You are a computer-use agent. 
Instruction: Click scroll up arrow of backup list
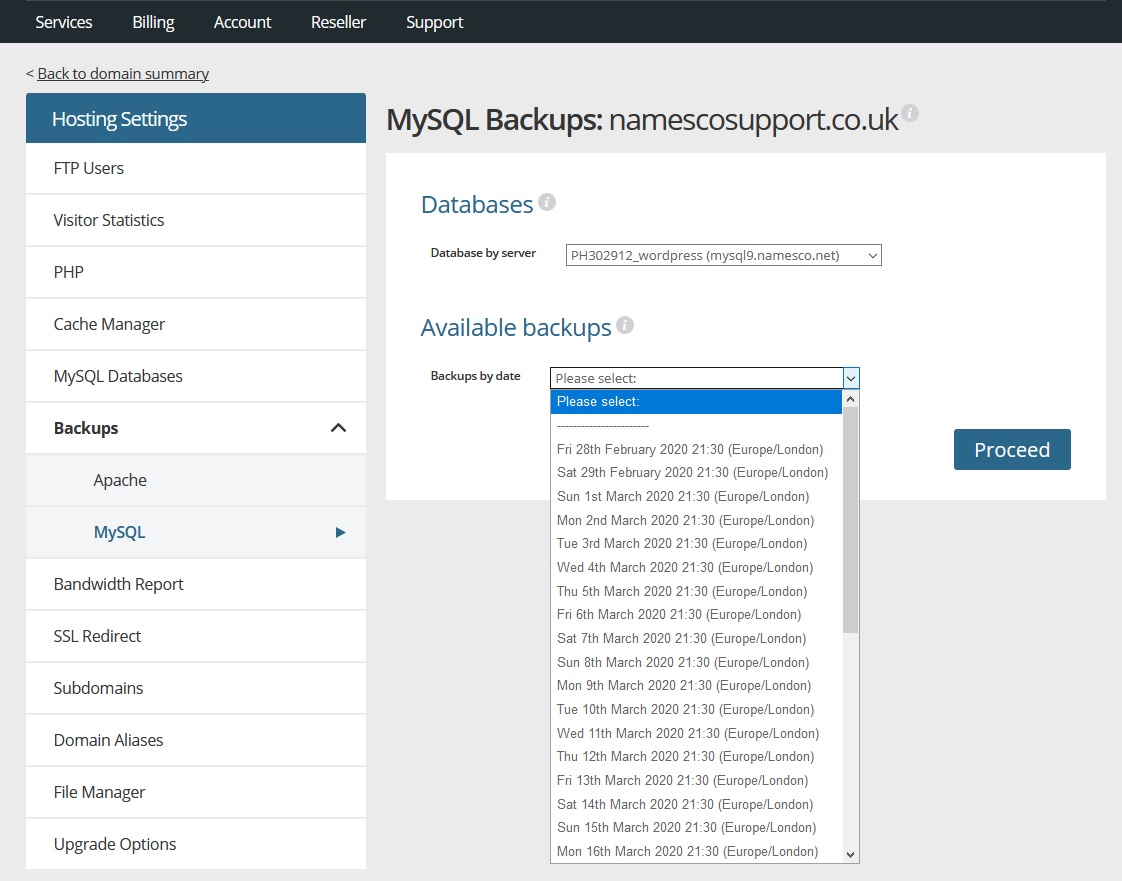pos(850,399)
